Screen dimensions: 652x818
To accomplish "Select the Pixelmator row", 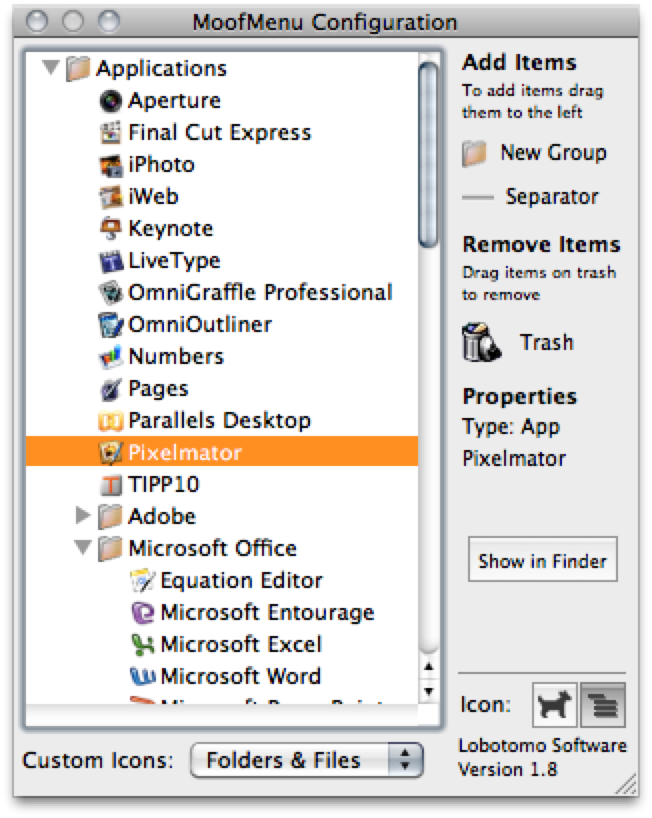I will [x=220, y=453].
